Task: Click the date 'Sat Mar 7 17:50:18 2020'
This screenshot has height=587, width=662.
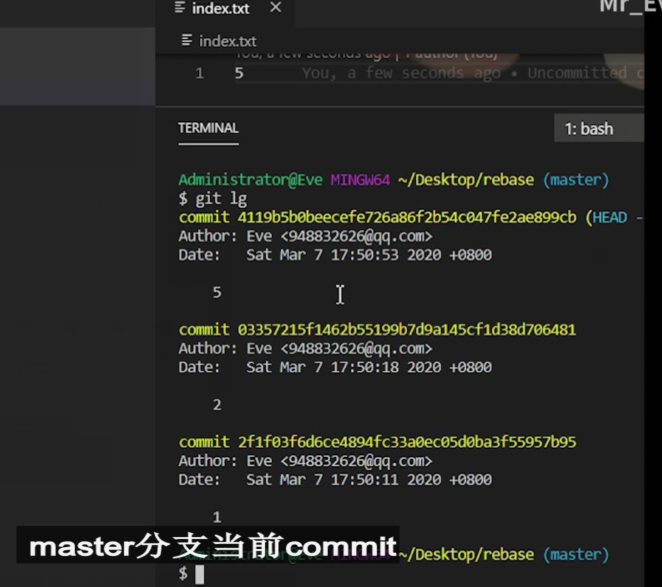Action: point(344,367)
